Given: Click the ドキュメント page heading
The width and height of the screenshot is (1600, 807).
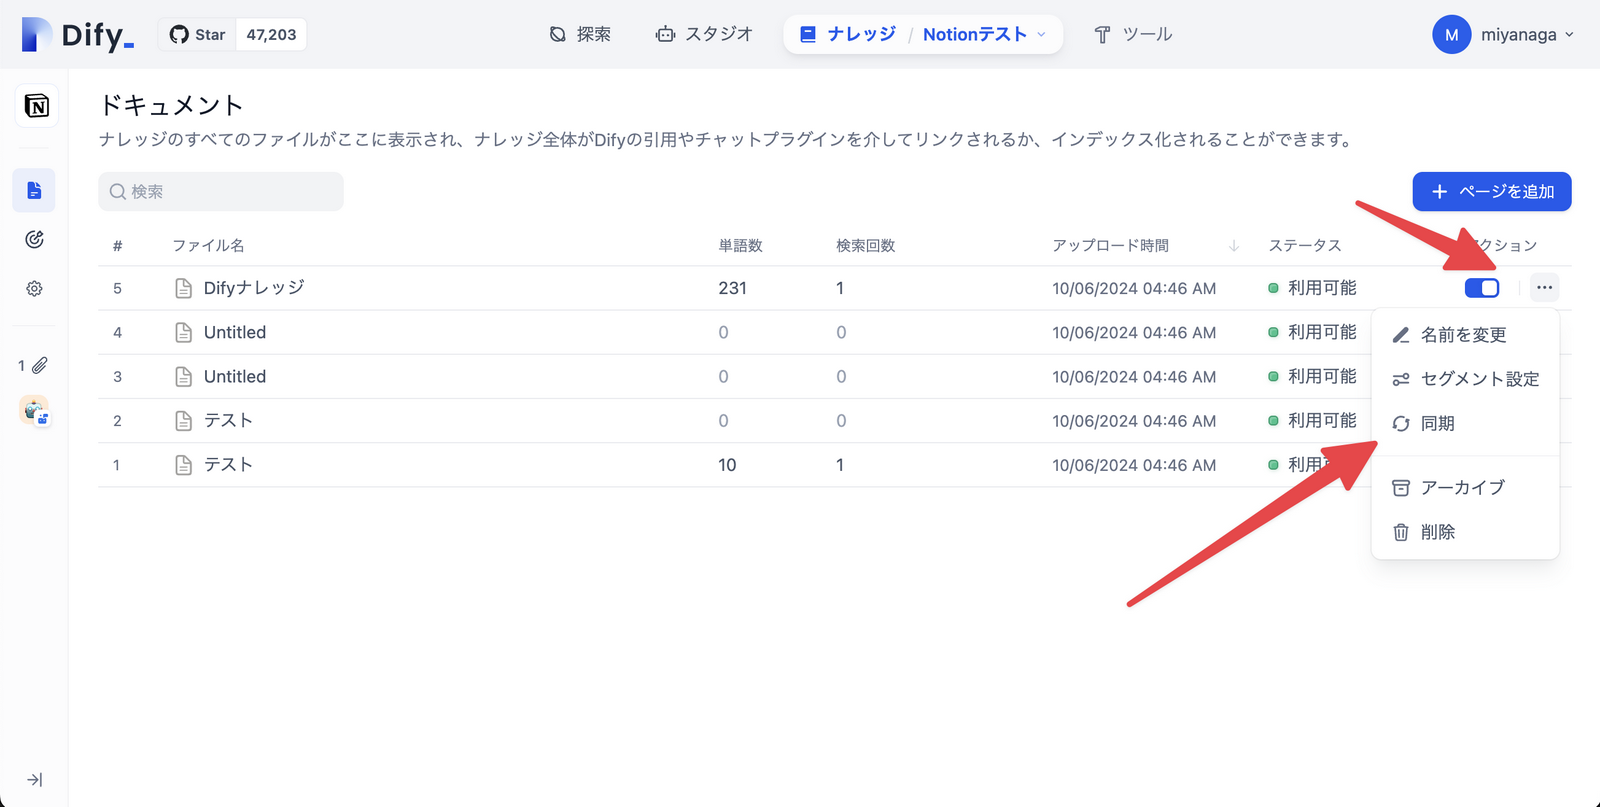Looking at the screenshot, I should [x=172, y=105].
